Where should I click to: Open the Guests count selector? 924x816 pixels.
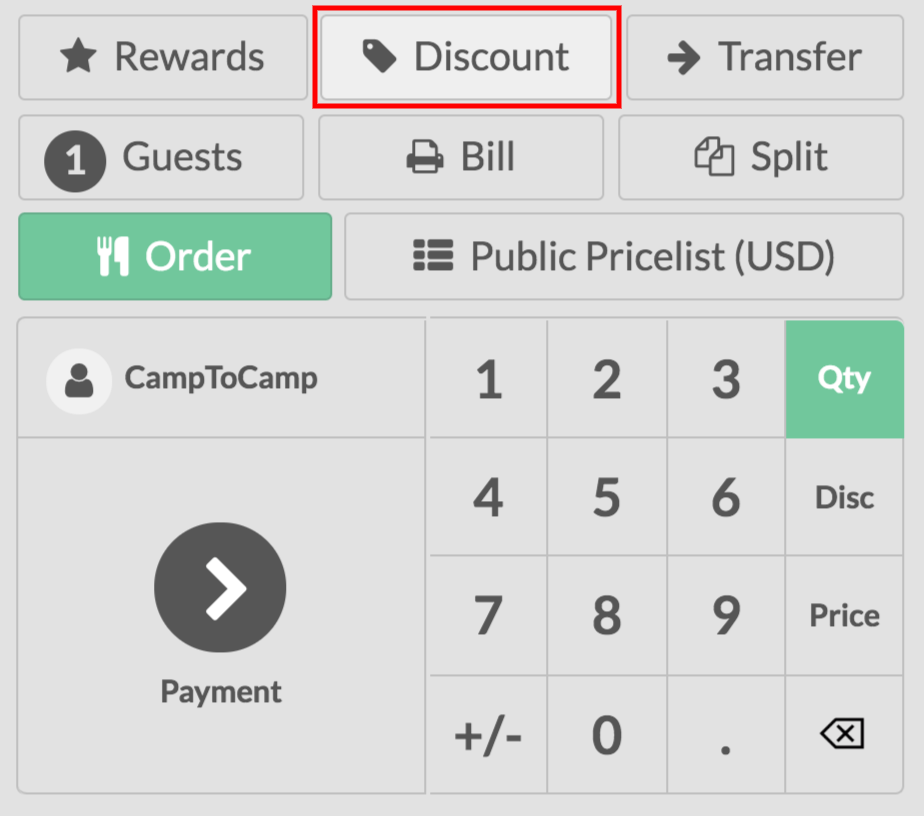click(x=160, y=157)
